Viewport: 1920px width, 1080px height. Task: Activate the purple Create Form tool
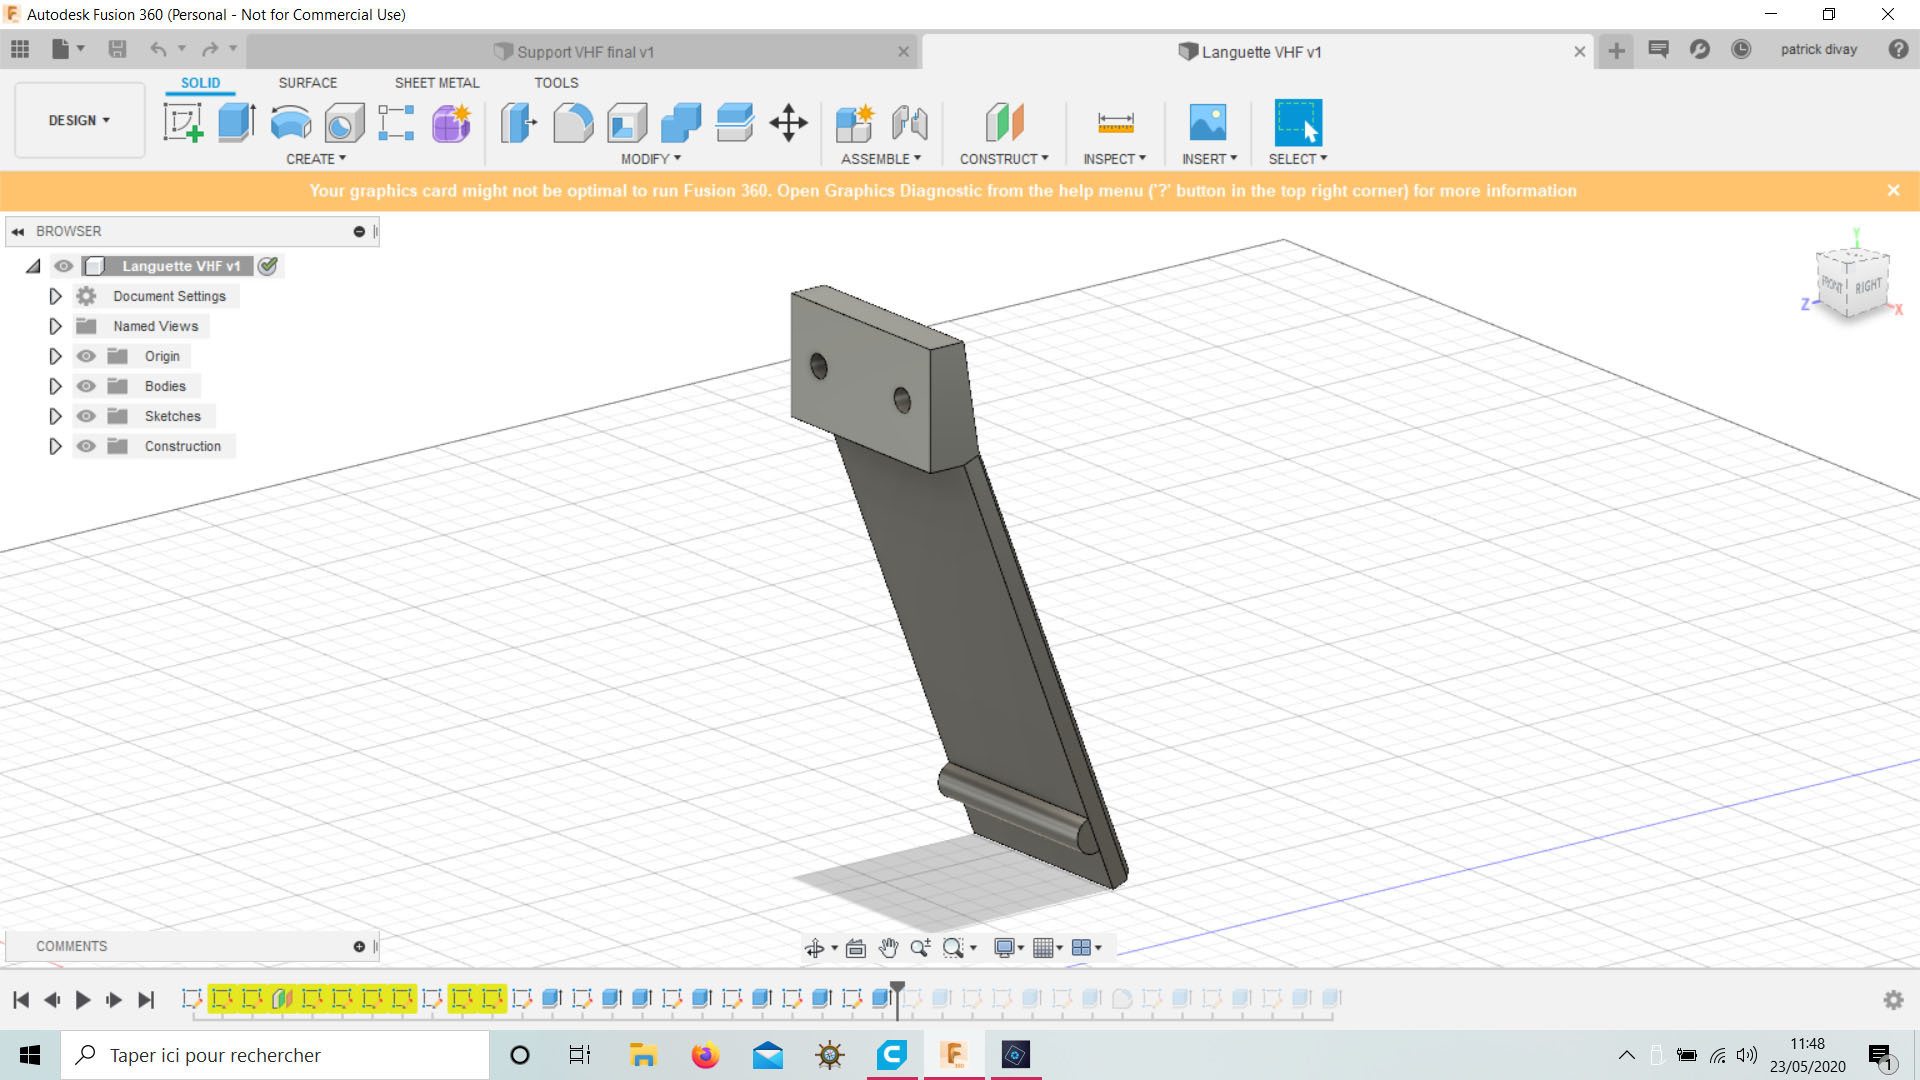pos(450,122)
